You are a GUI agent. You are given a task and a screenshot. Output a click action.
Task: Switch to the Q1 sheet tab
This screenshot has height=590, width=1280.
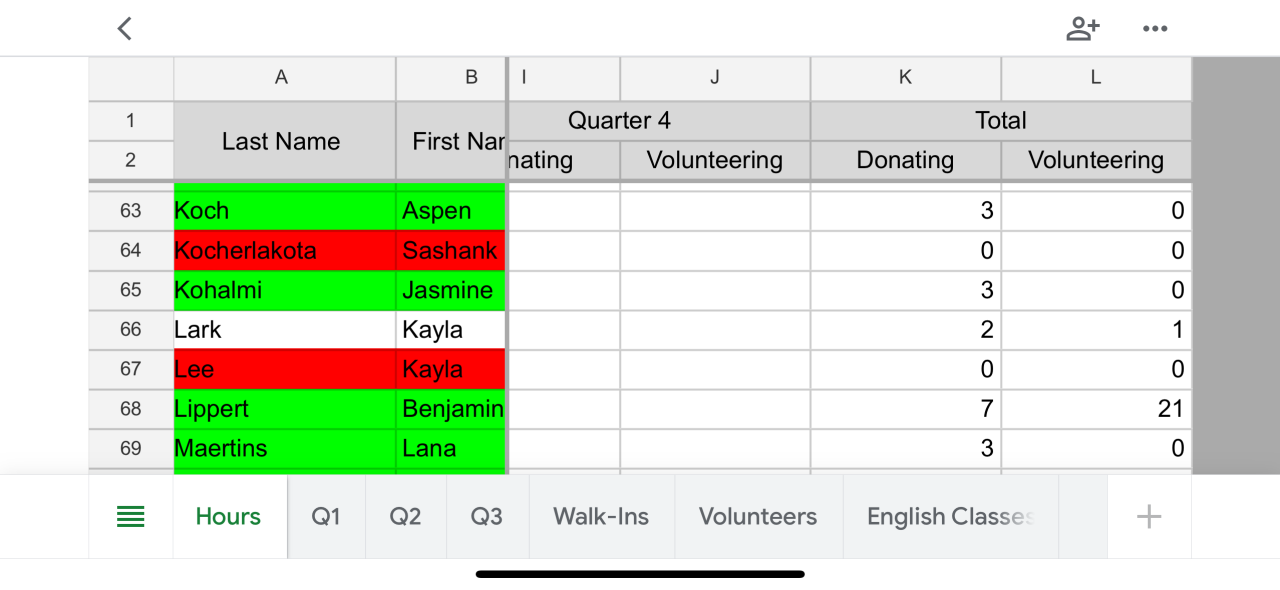point(326,517)
